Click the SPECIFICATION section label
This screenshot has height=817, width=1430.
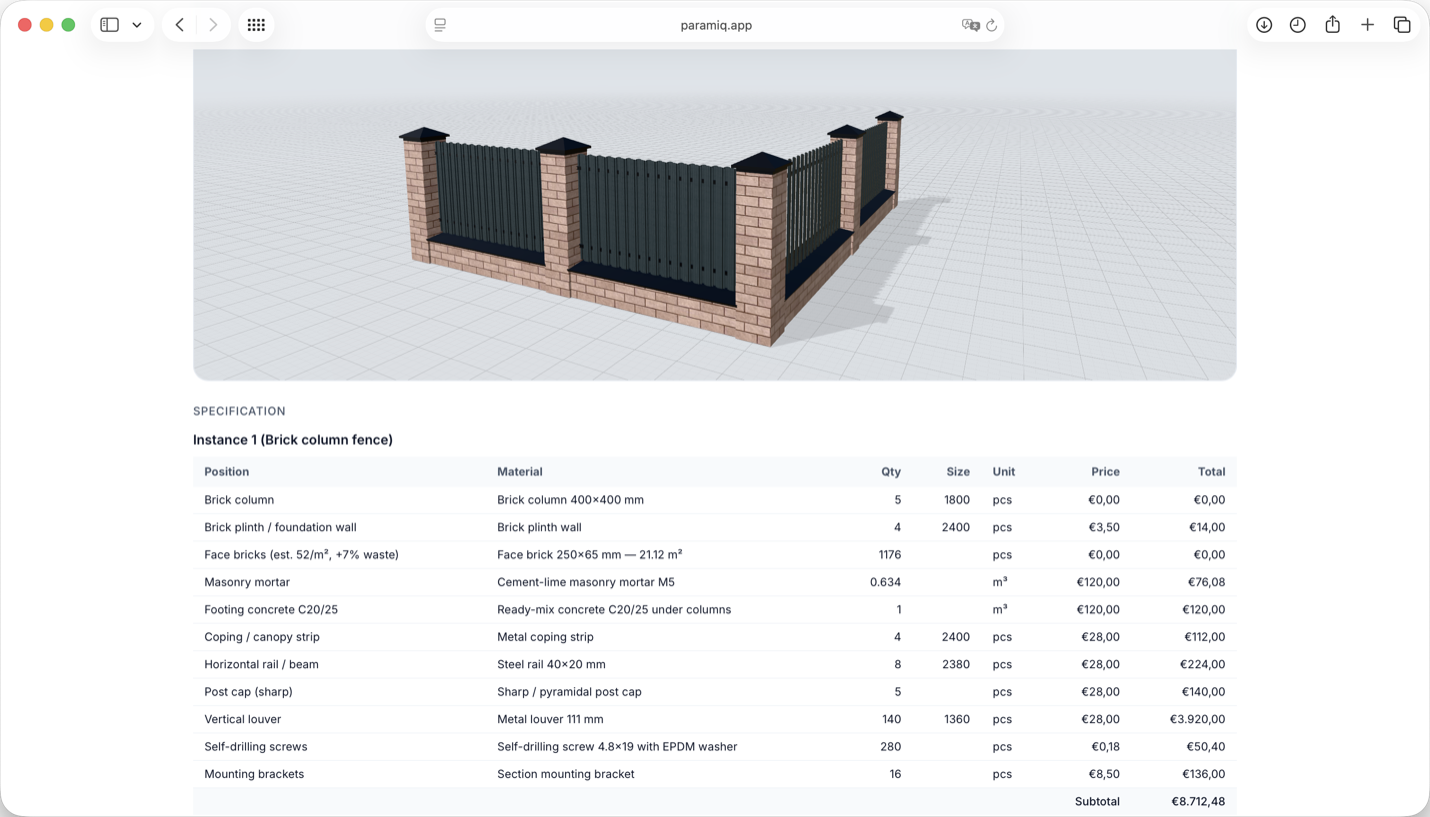pos(239,411)
